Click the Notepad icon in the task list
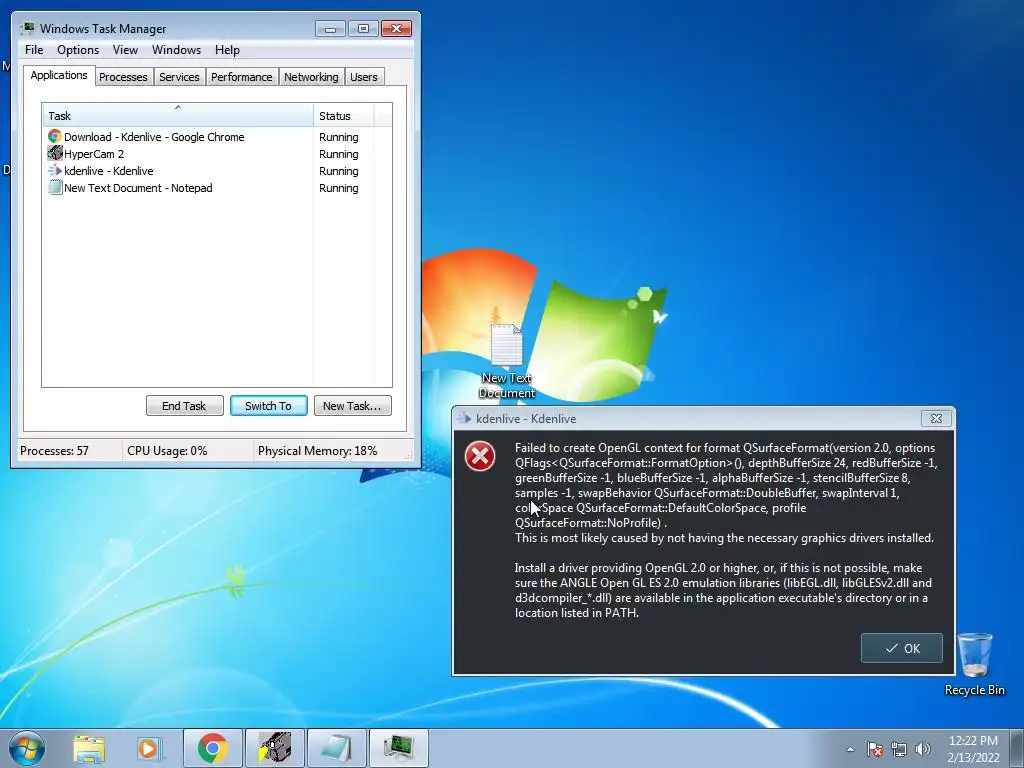This screenshot has width=1024, height=768. [x=55, y=187]
